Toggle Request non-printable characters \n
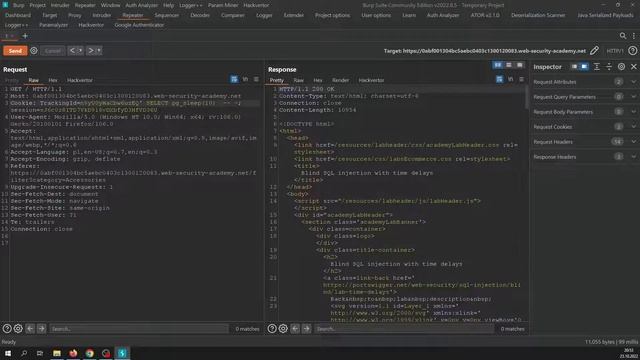 click(245, 79)
